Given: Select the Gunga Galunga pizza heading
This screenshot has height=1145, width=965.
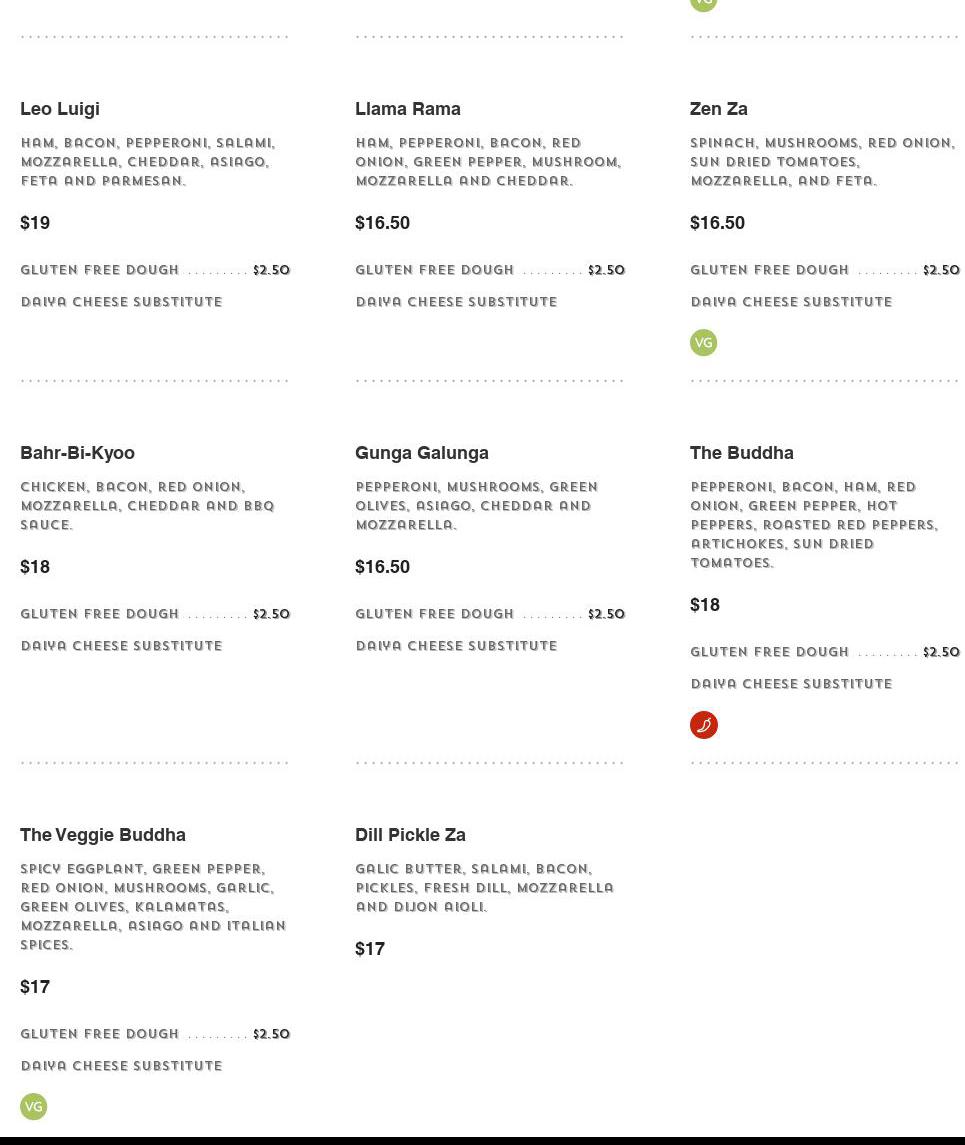Looking at the screenshot, I should [x=422, y=453].
